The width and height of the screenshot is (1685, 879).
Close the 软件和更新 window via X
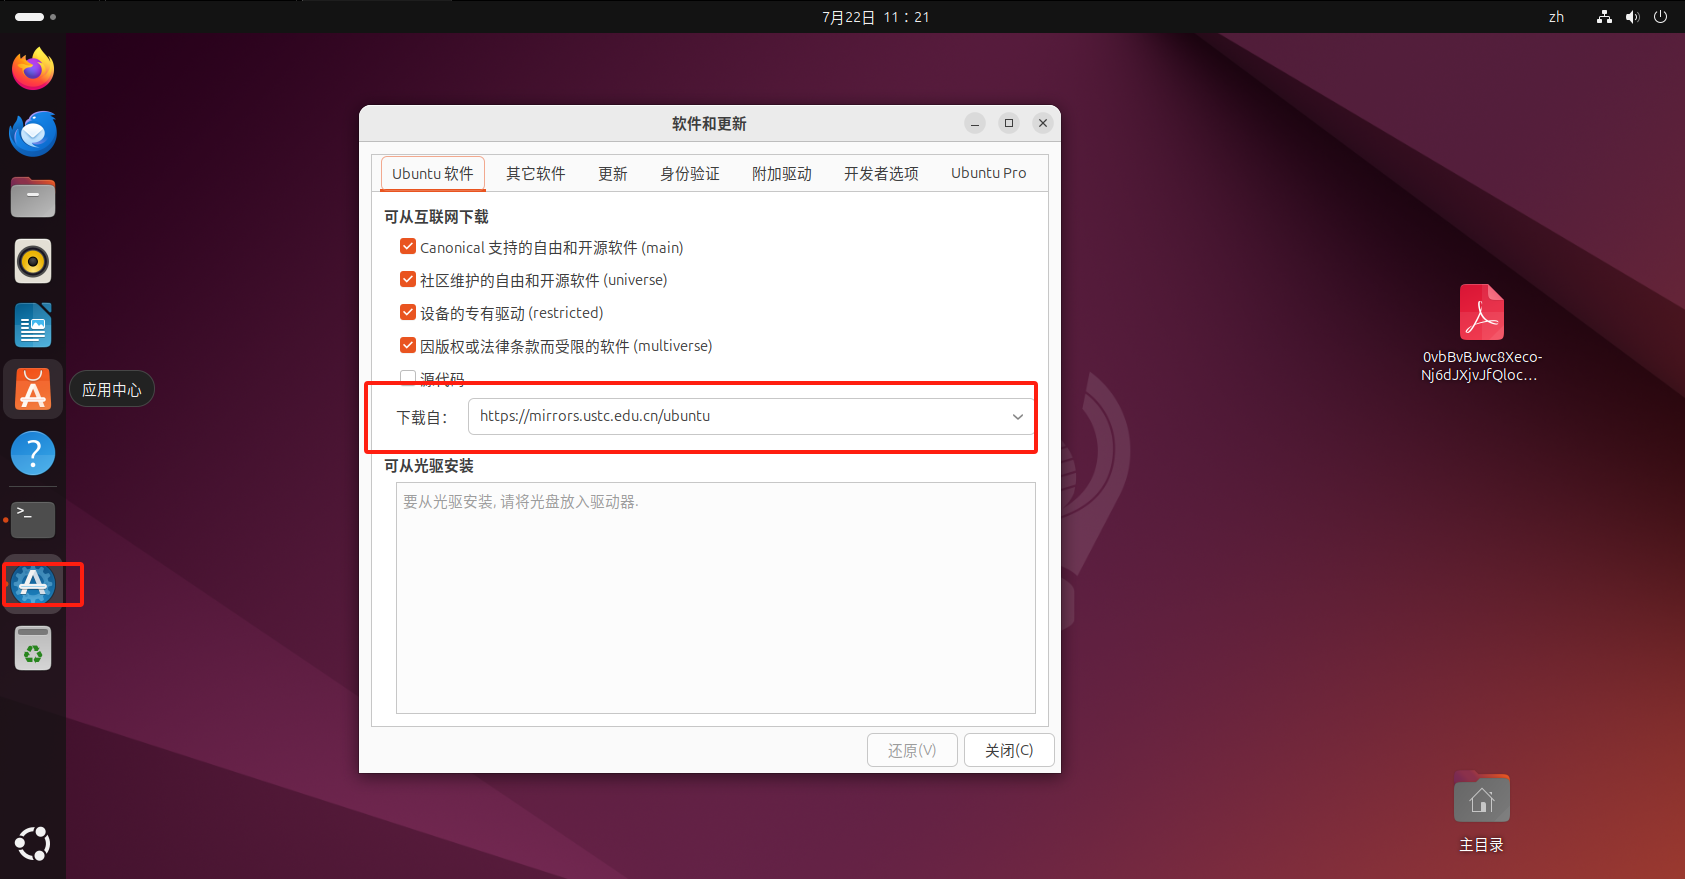tap(1043, 123)
